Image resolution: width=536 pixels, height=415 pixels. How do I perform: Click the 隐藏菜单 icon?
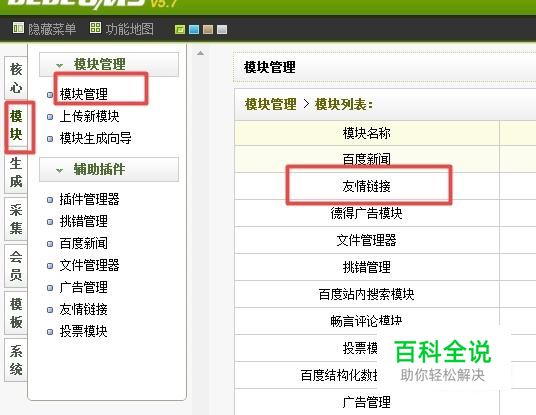(18, 28)
